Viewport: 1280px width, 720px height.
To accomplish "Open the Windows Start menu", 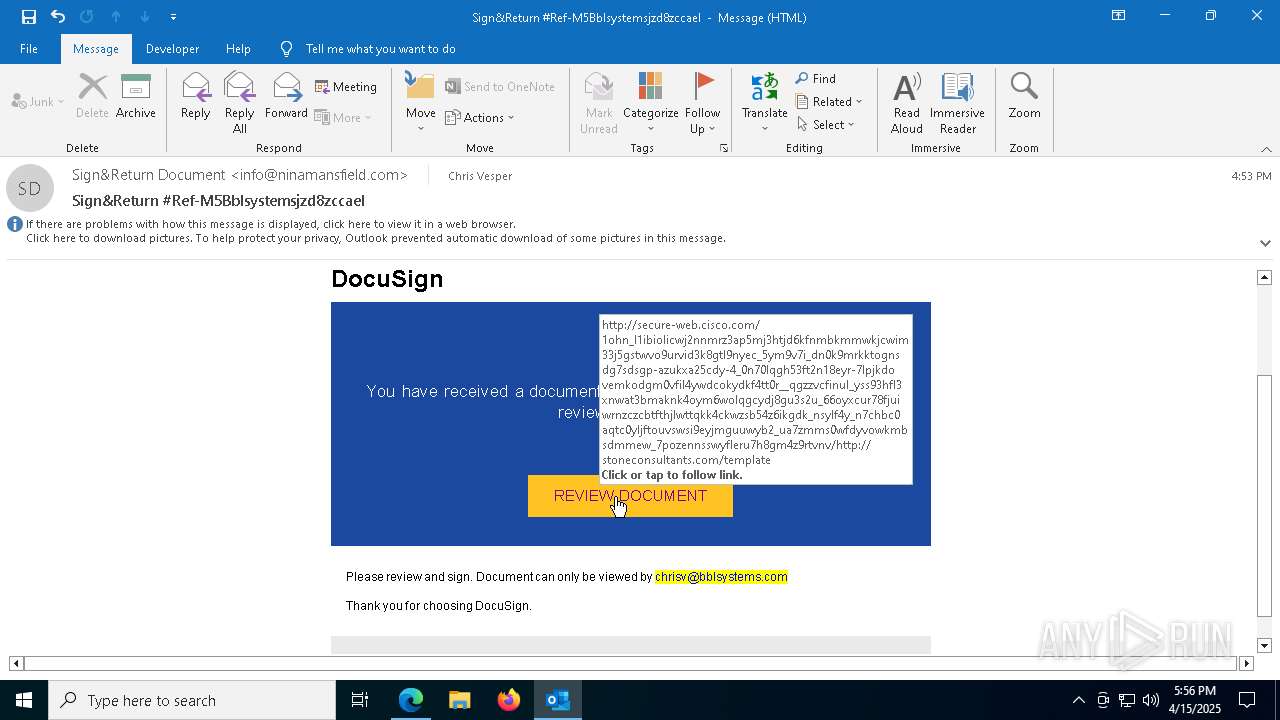I will [24, 700].
